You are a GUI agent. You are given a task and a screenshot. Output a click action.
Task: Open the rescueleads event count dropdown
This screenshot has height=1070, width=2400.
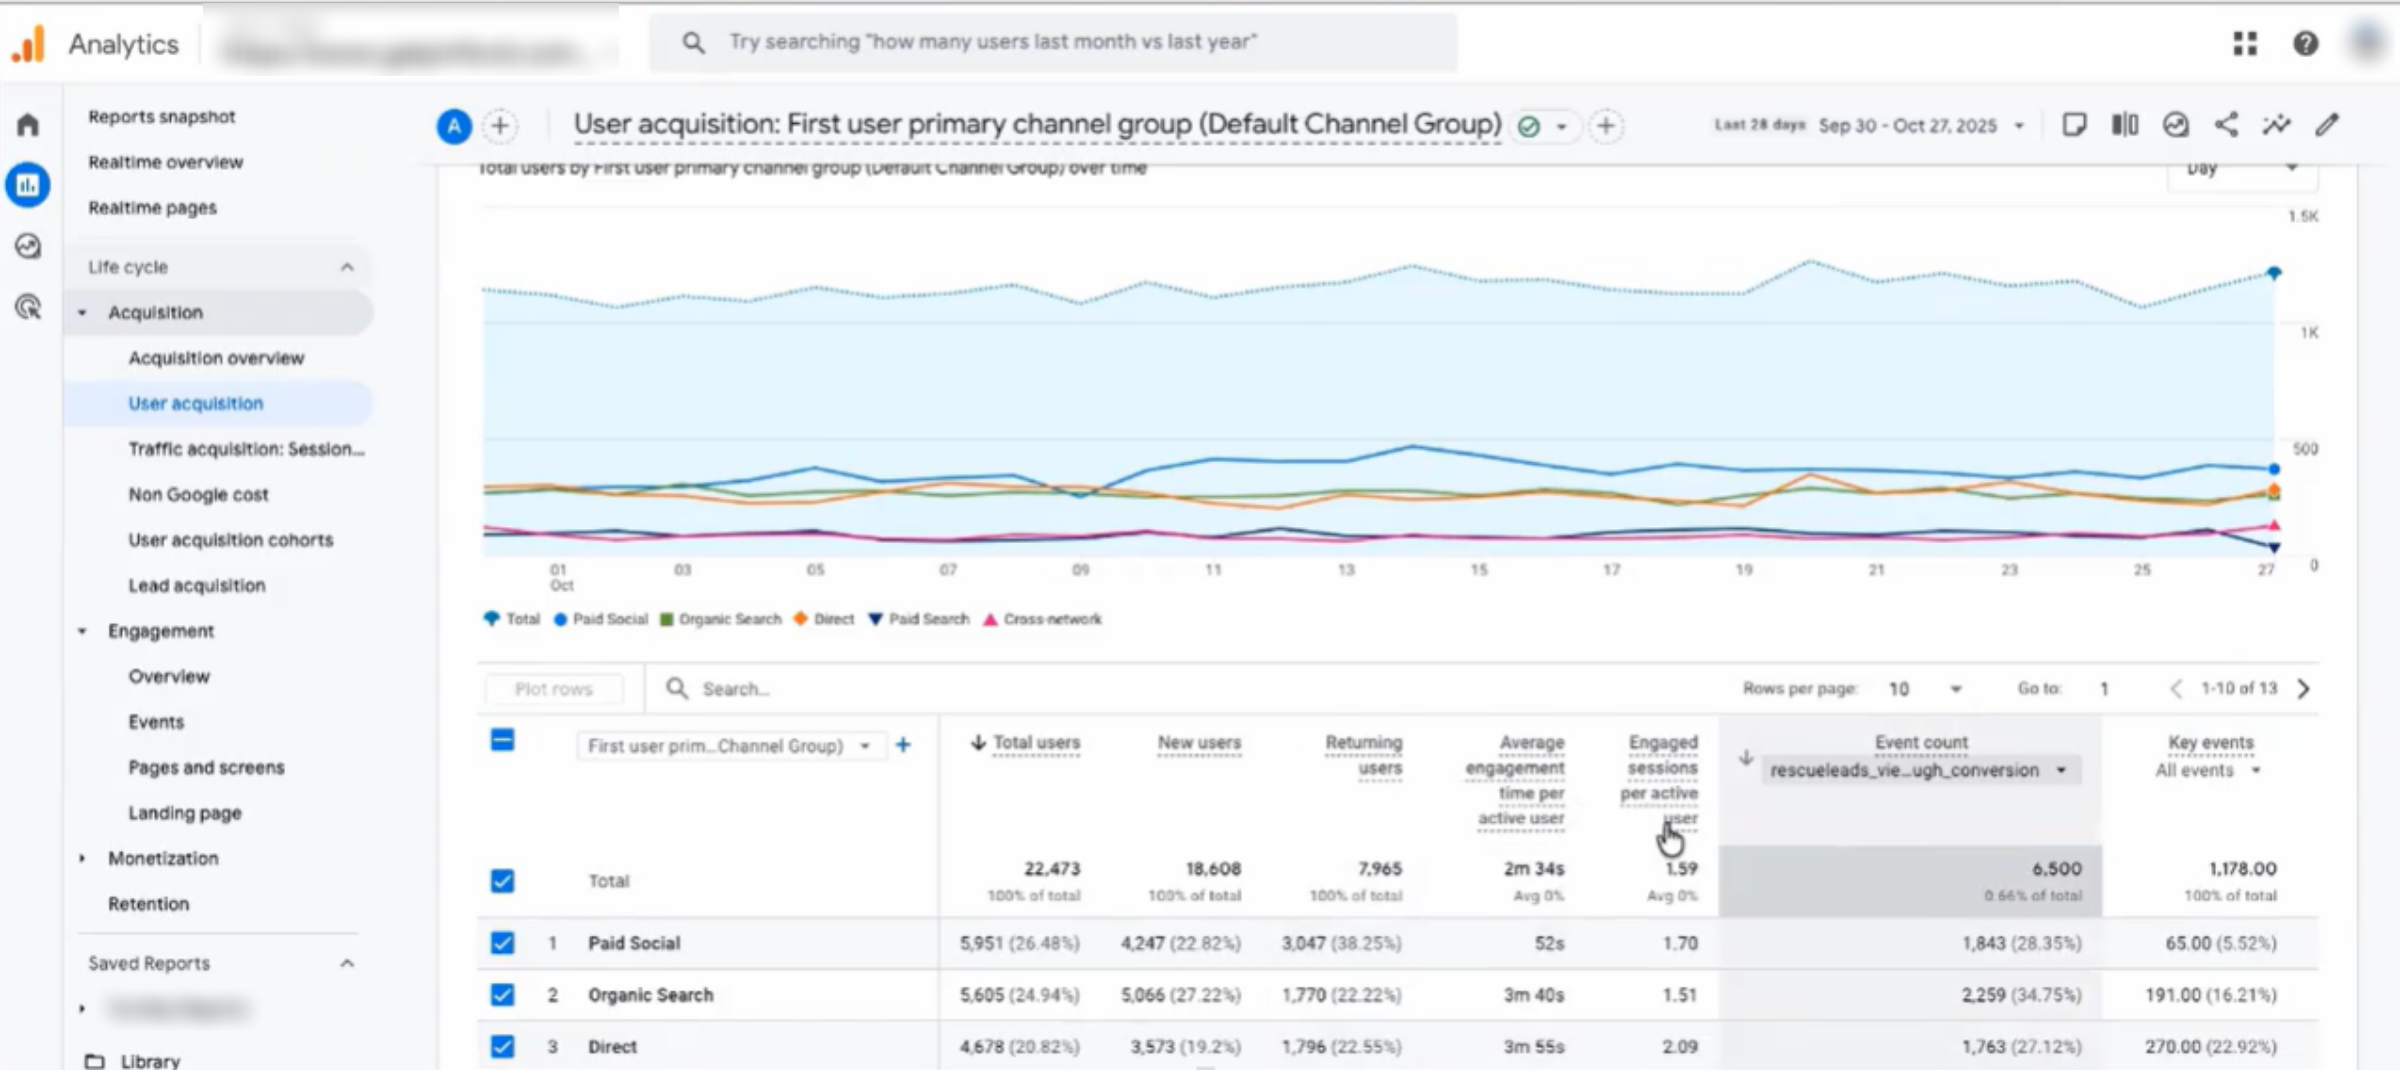pyautogui.click(x=1918, y=770)
